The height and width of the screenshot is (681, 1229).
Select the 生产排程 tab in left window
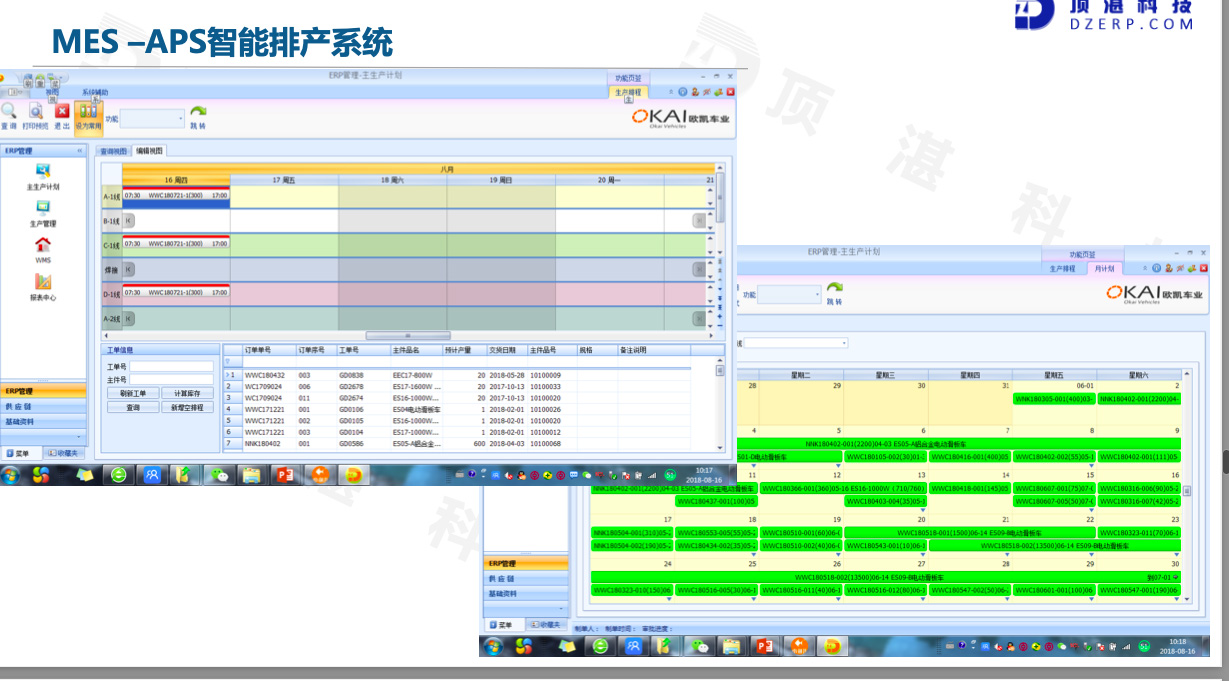coord(629,91)
